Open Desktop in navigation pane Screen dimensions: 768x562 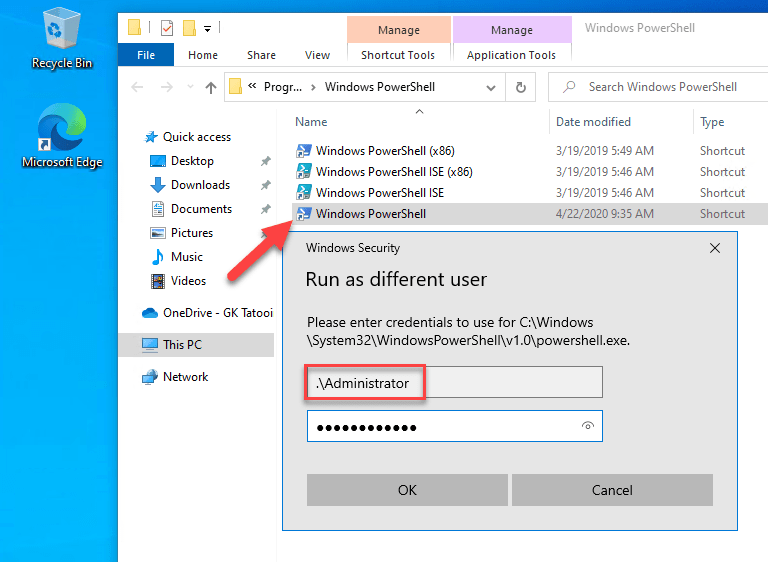192,161
